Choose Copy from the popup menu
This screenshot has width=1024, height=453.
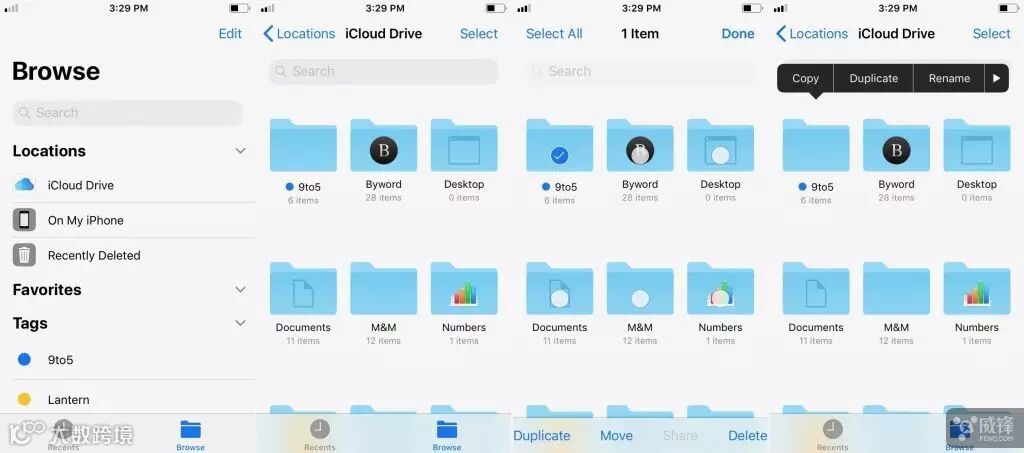click(x=805, y=78)
